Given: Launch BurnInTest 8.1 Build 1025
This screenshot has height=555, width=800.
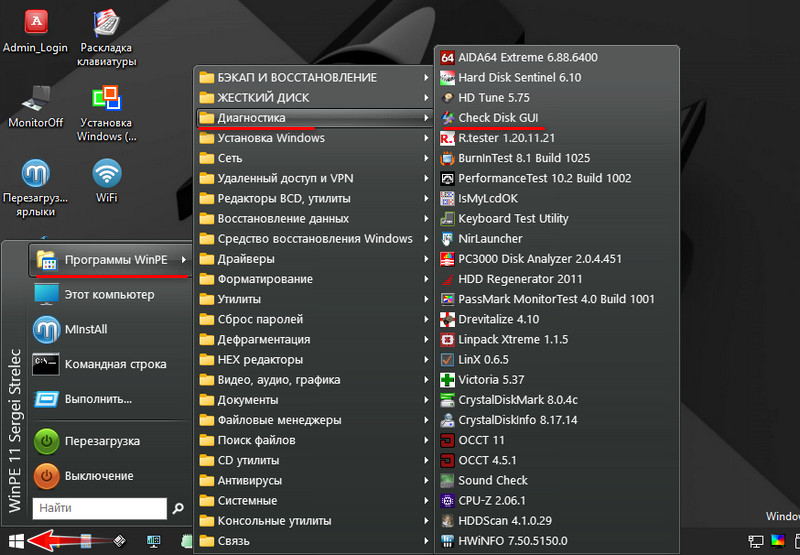Looking at the screenshot, I should (557, 158).
